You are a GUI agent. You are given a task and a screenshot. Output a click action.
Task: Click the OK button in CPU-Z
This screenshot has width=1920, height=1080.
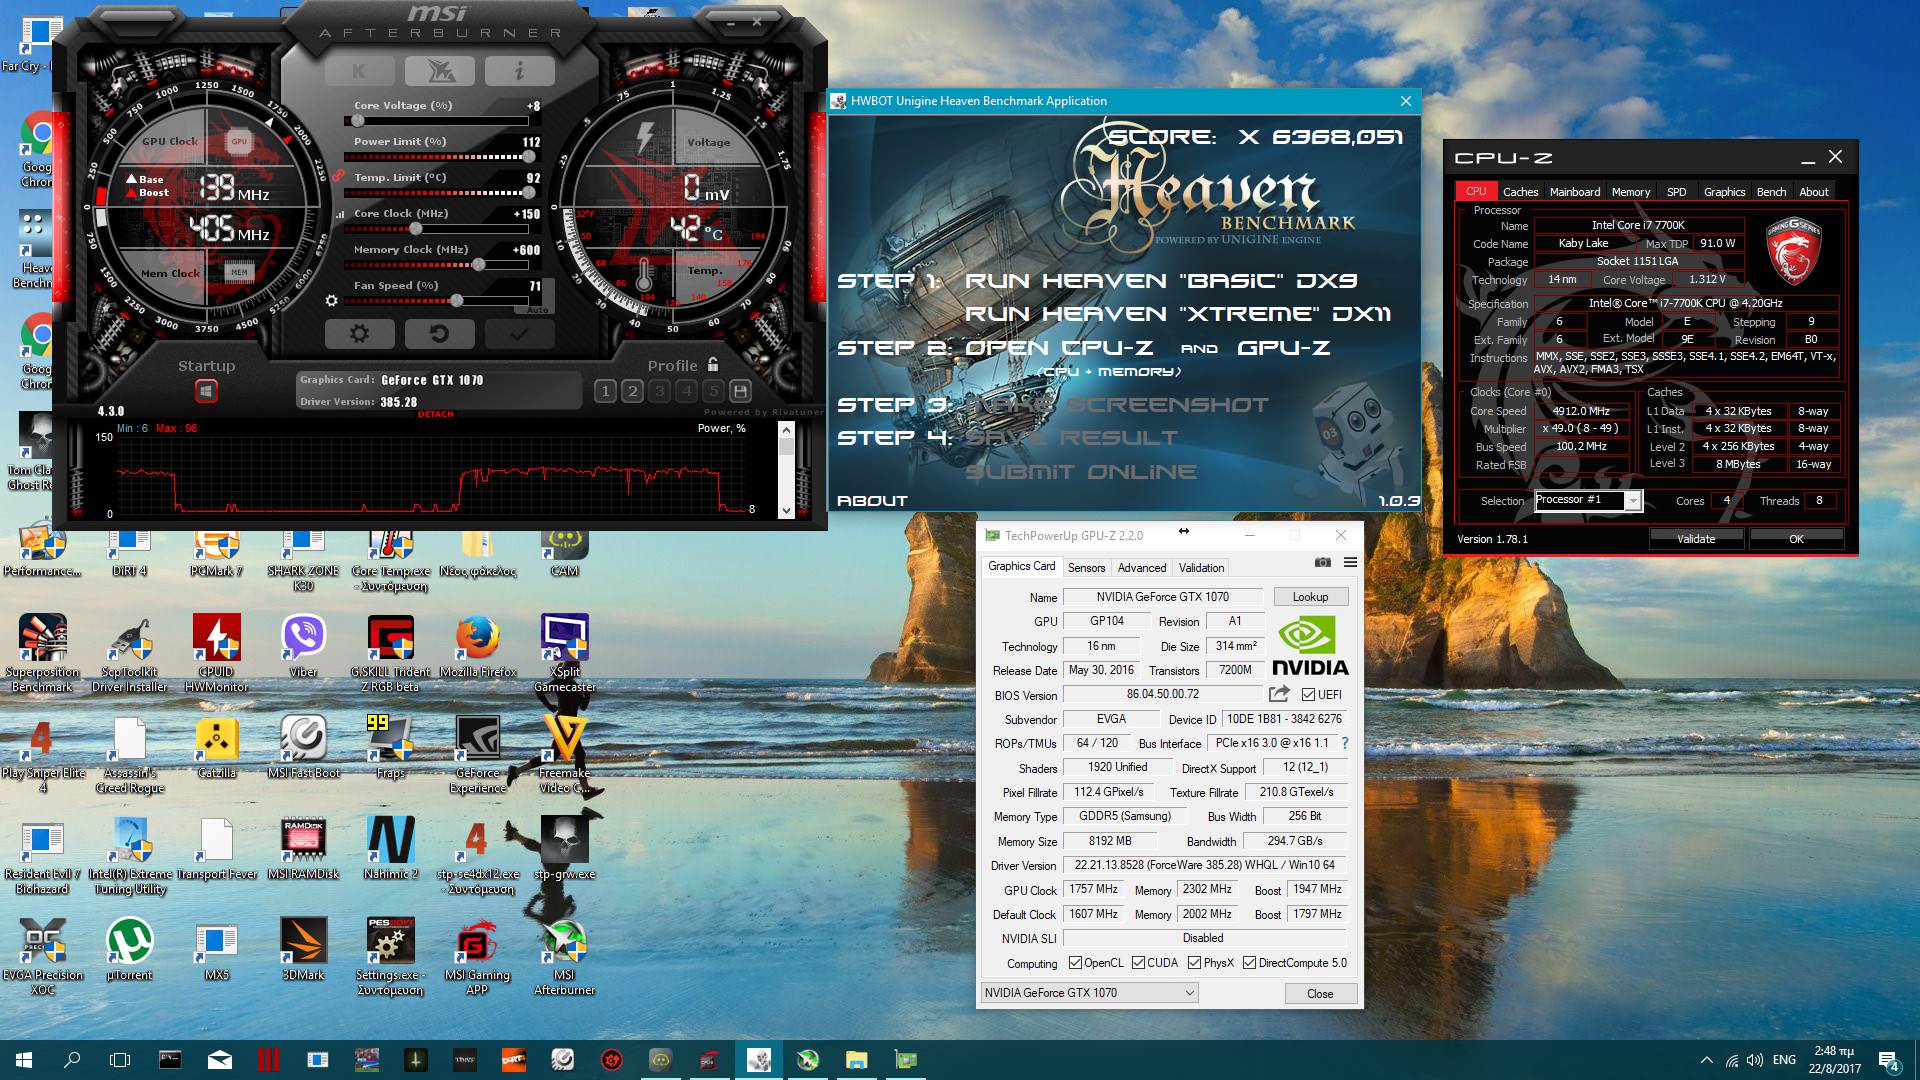(x=1796, y=539)
